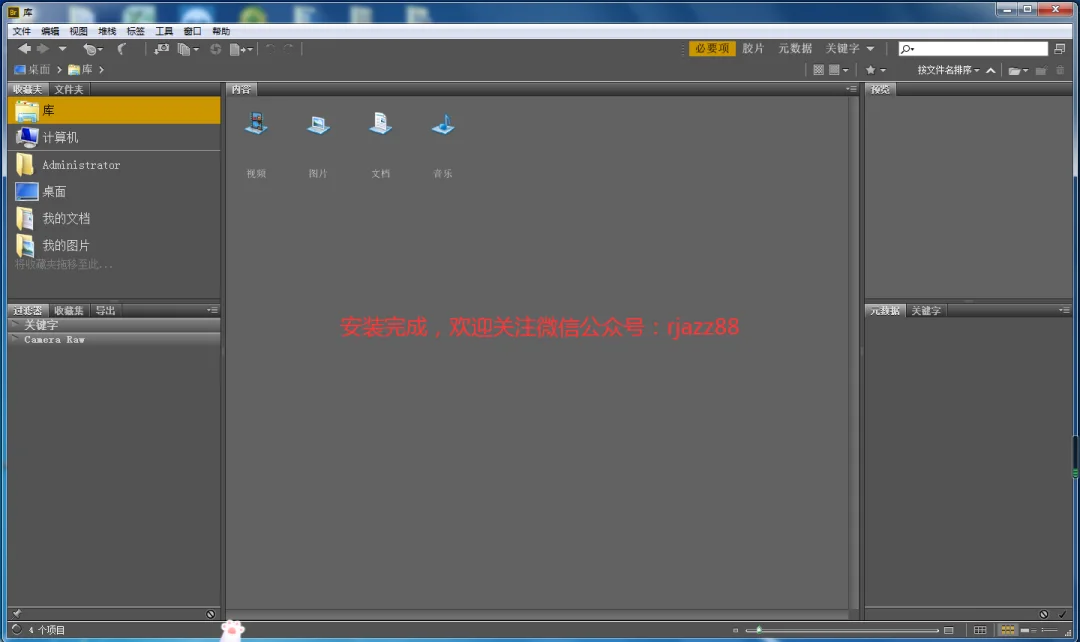This screenshot has width=1080, height=642.
Task: Rotate 90° clockwise
Action: coord(289,49)
